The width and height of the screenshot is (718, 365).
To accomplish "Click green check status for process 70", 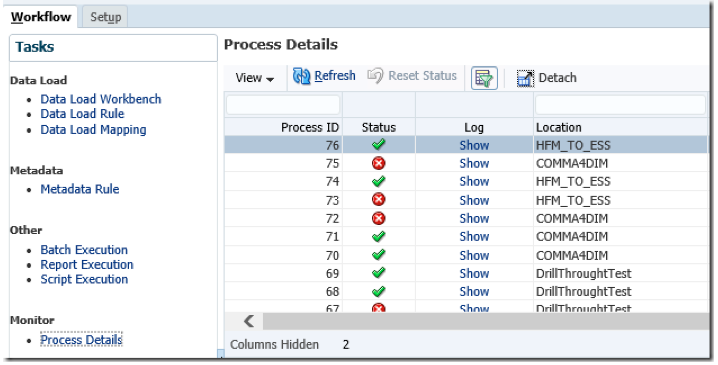I will coord(378,255).
